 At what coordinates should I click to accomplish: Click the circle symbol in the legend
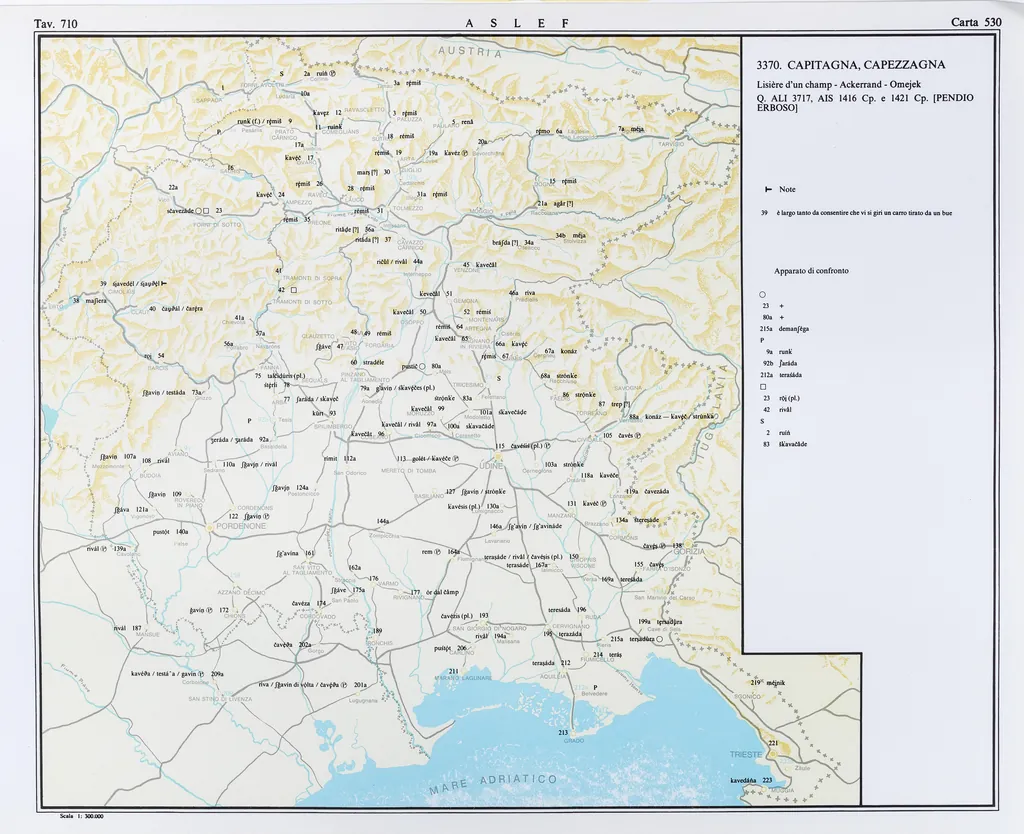tap(762, 293)
